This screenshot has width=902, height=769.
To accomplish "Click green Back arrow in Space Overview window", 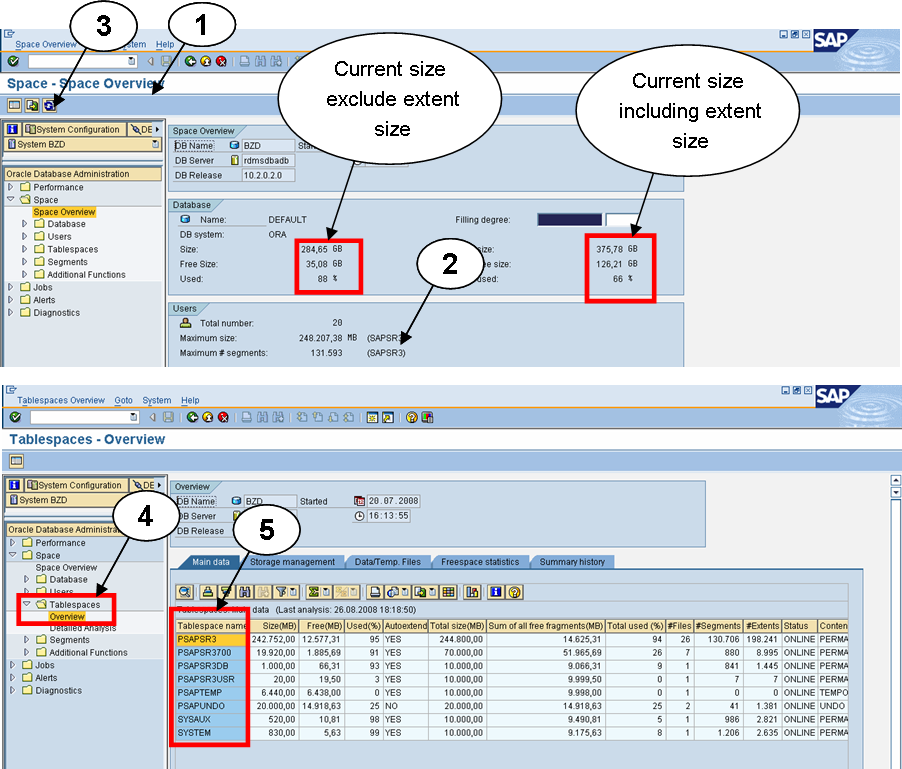I will 190,61.
